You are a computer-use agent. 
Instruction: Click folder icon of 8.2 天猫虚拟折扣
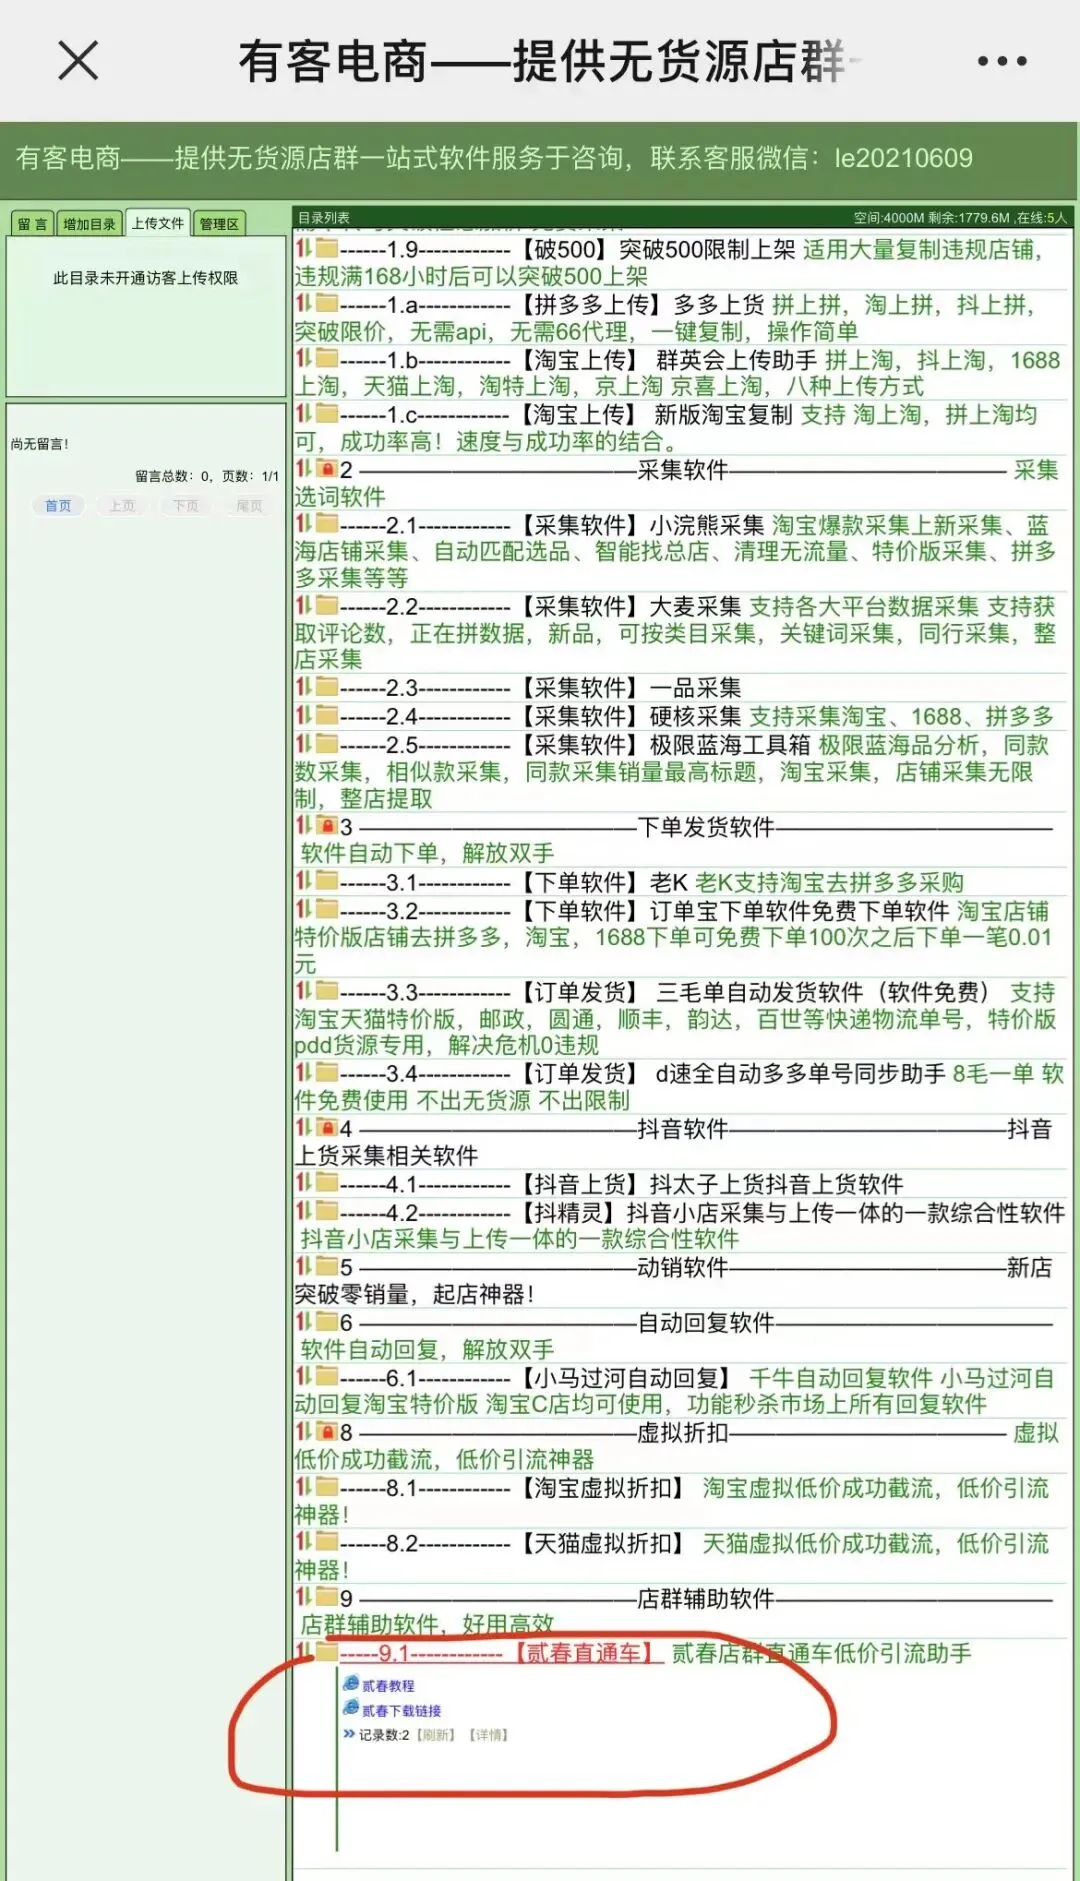tap(327, 1541)
